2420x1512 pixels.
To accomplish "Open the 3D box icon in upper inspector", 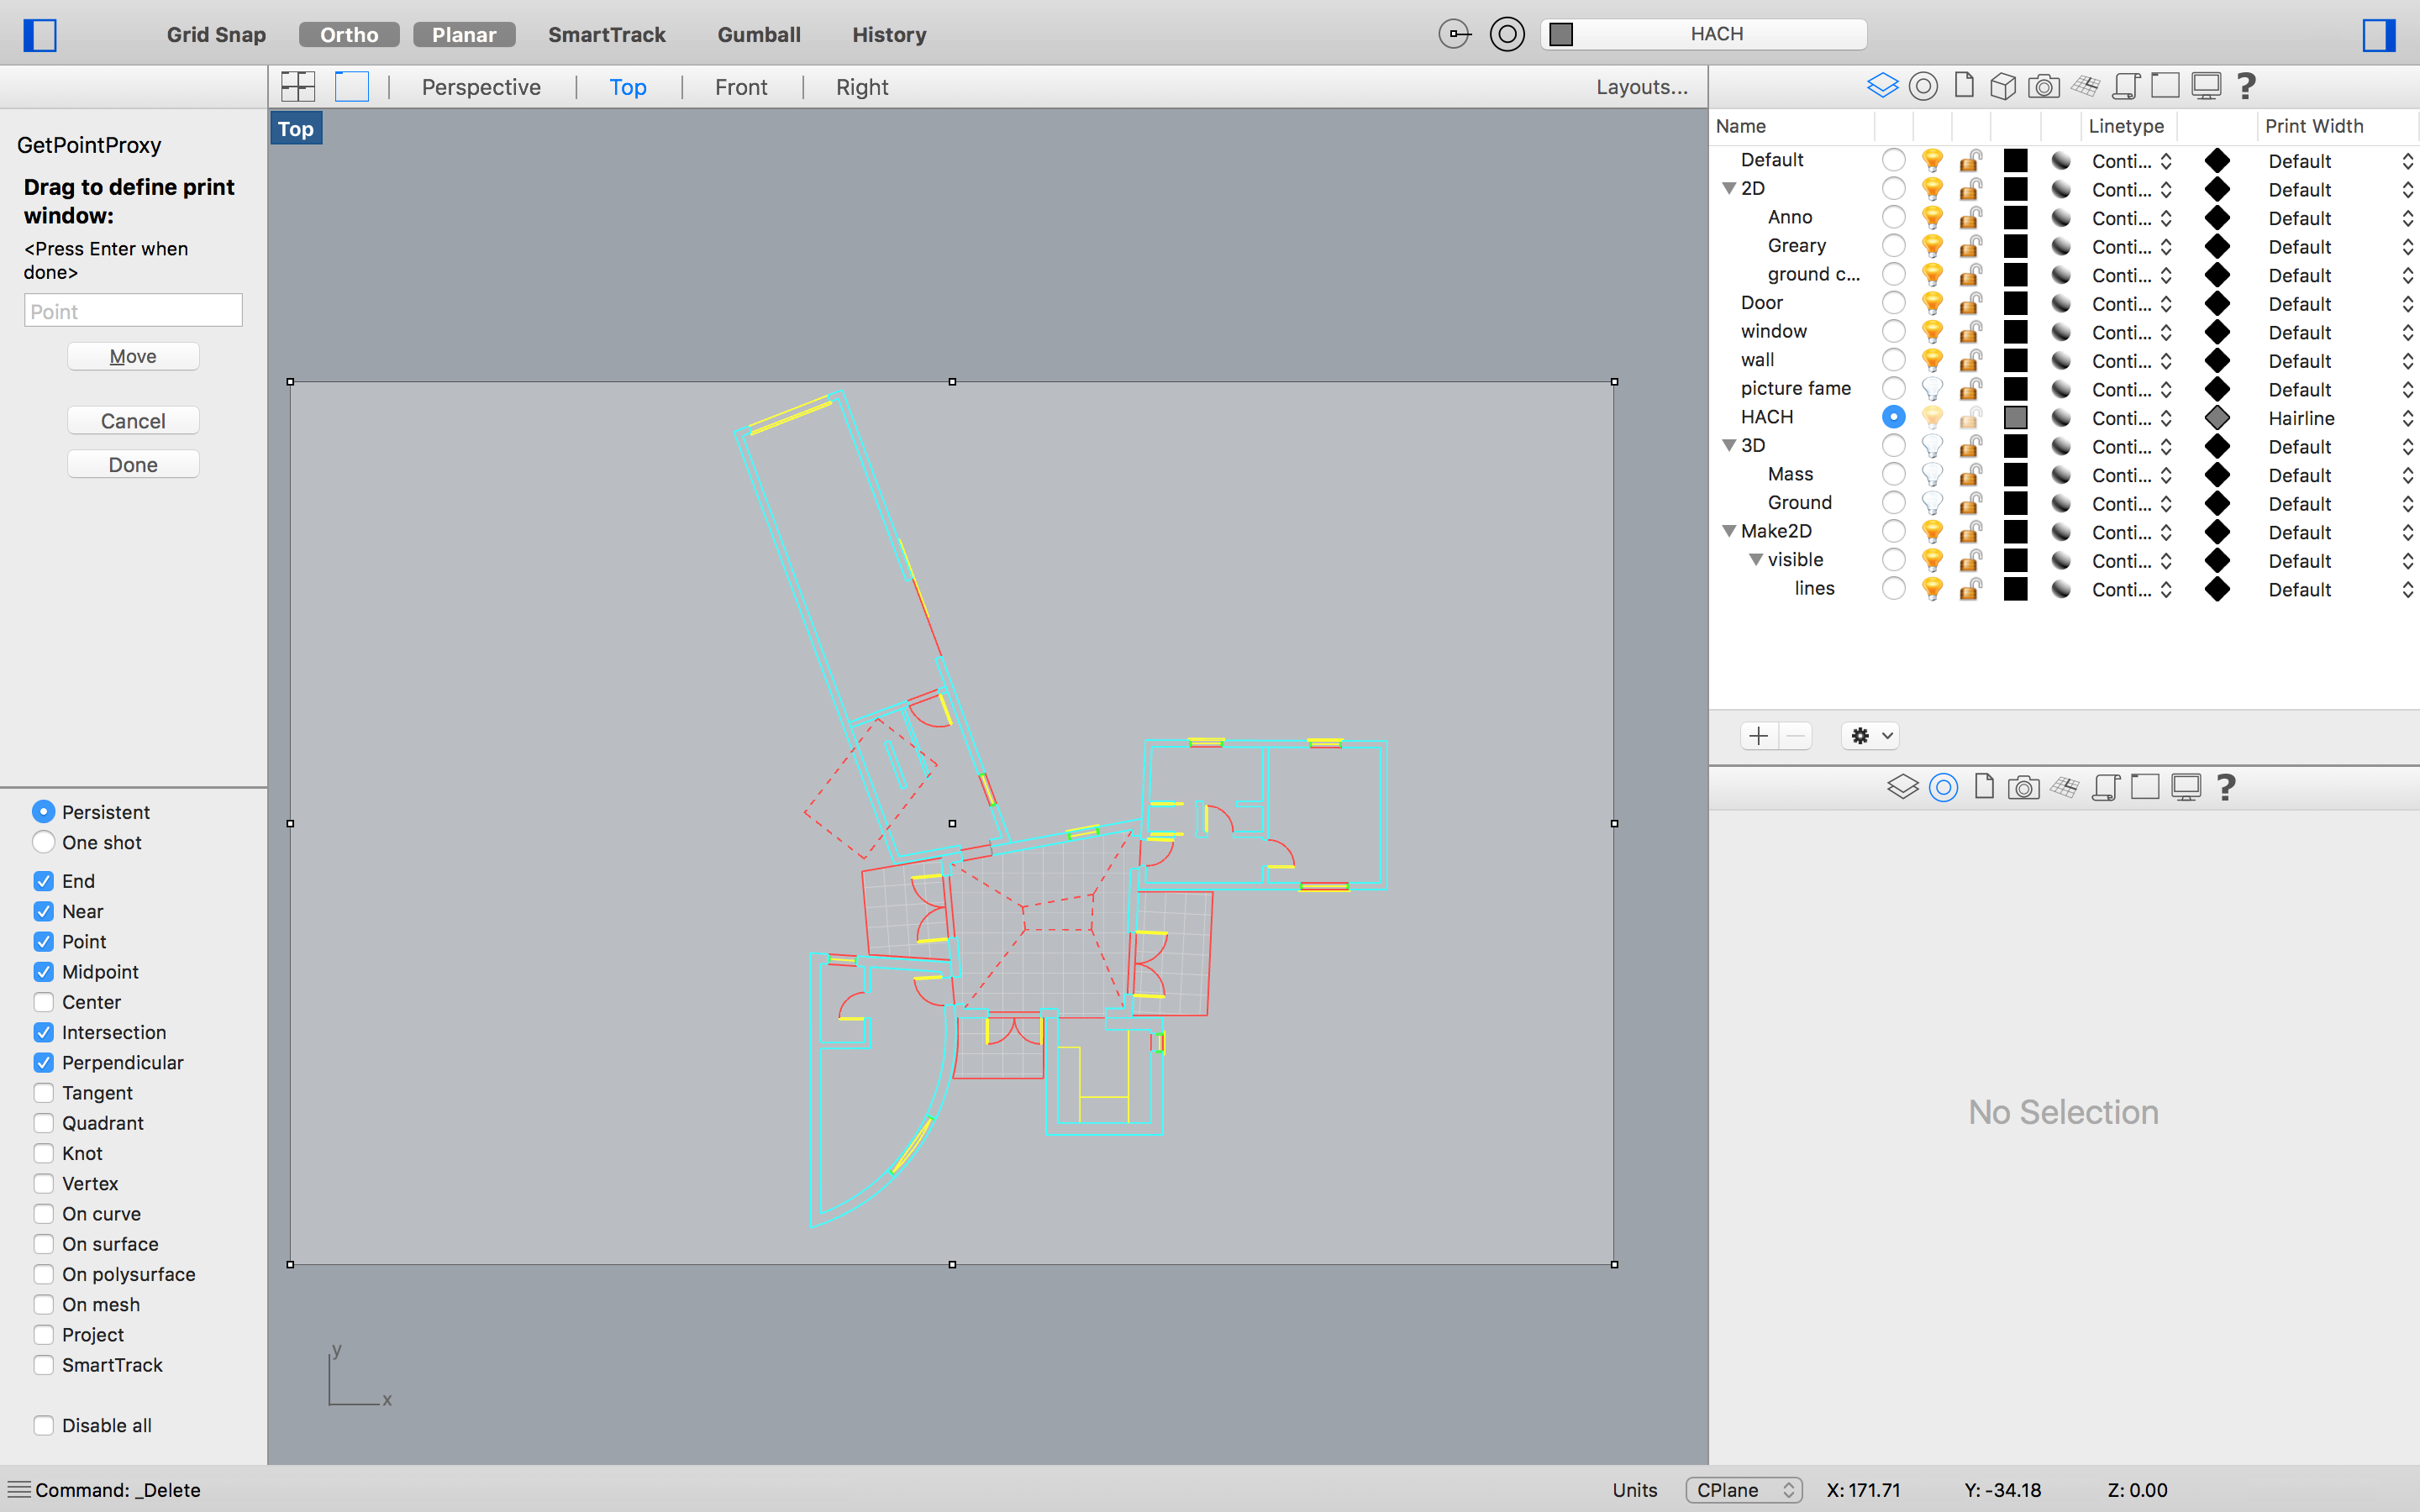I will coord(2003,86).
